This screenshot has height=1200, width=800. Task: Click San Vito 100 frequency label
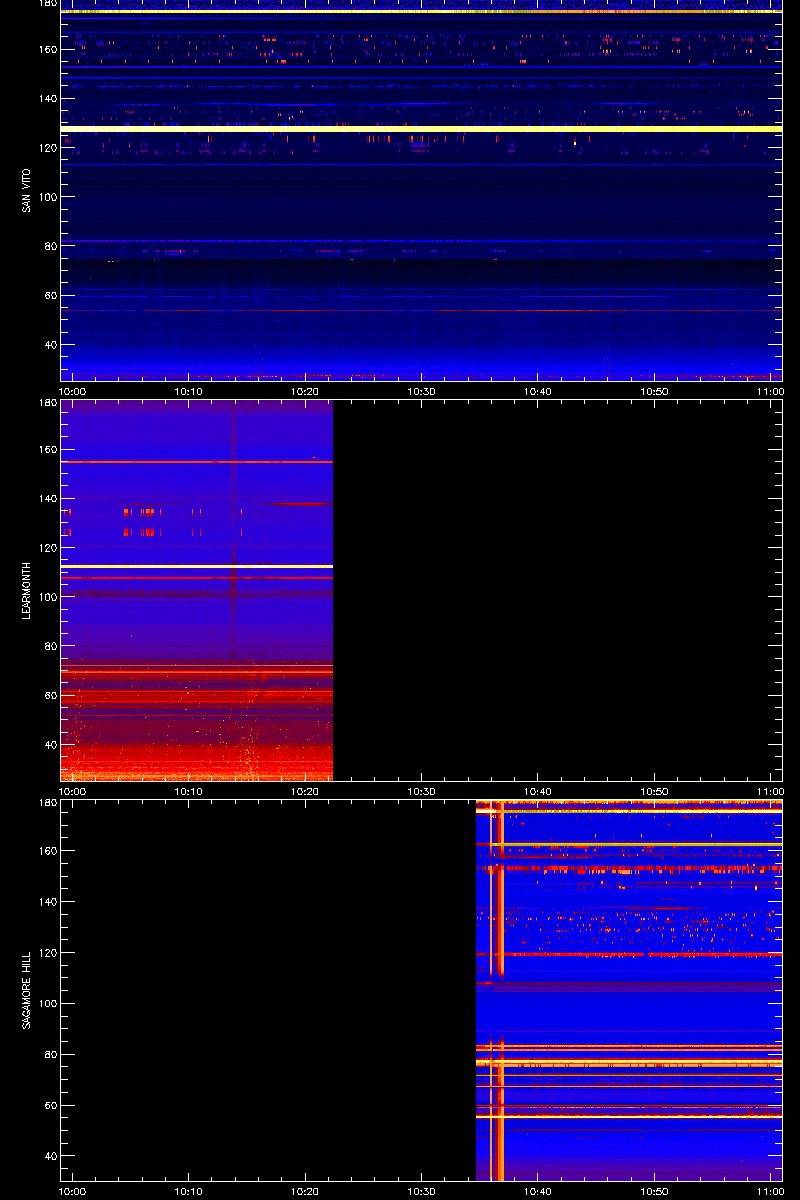[x=46, y=197]
